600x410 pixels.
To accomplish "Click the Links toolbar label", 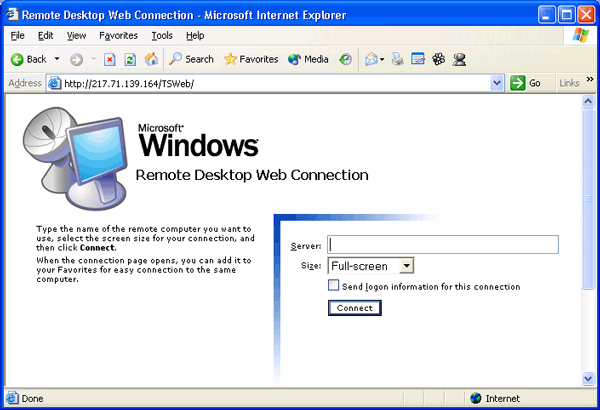I will [569, 83].
